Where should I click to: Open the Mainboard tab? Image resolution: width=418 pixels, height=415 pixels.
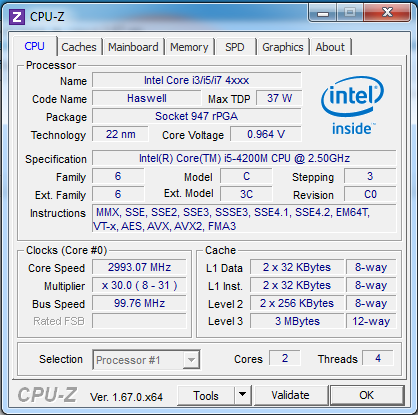tap(133, 47)
